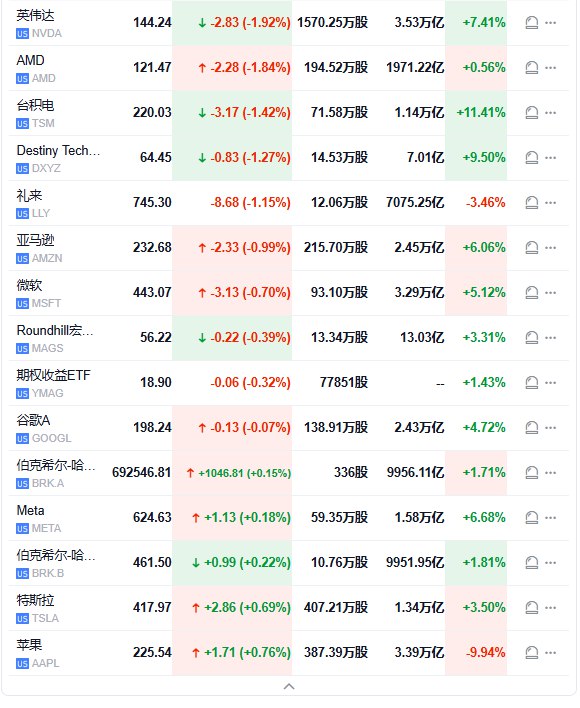Open the 台积电 stock name

pos(35,105)
